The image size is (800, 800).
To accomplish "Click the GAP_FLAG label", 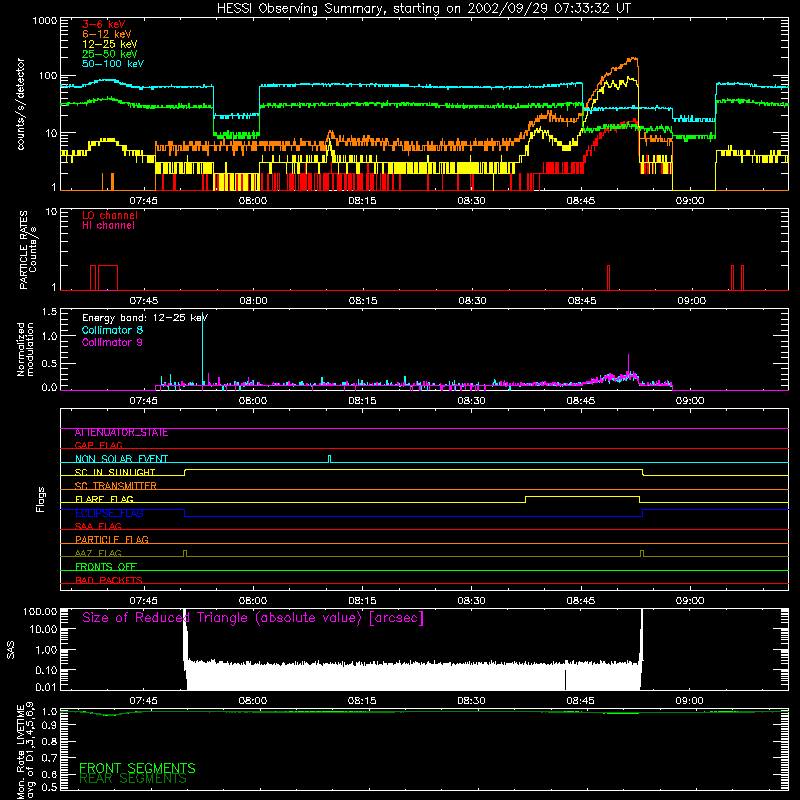I will (x=98, y=445).
